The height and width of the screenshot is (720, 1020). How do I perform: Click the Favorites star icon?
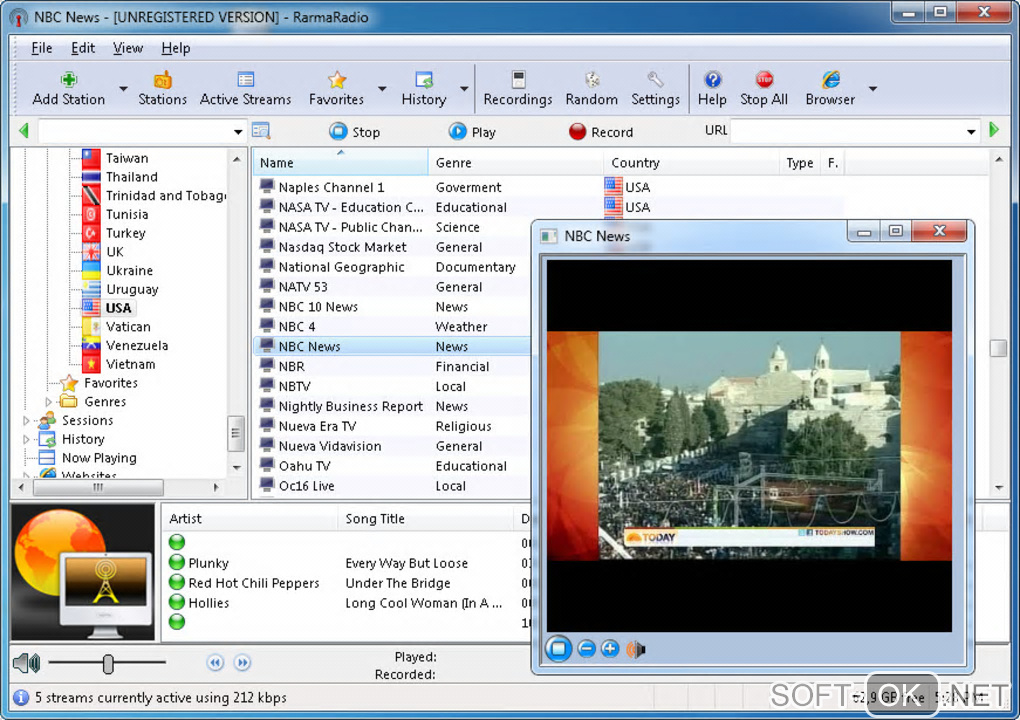pyautogui.click(x=337, y=80)
